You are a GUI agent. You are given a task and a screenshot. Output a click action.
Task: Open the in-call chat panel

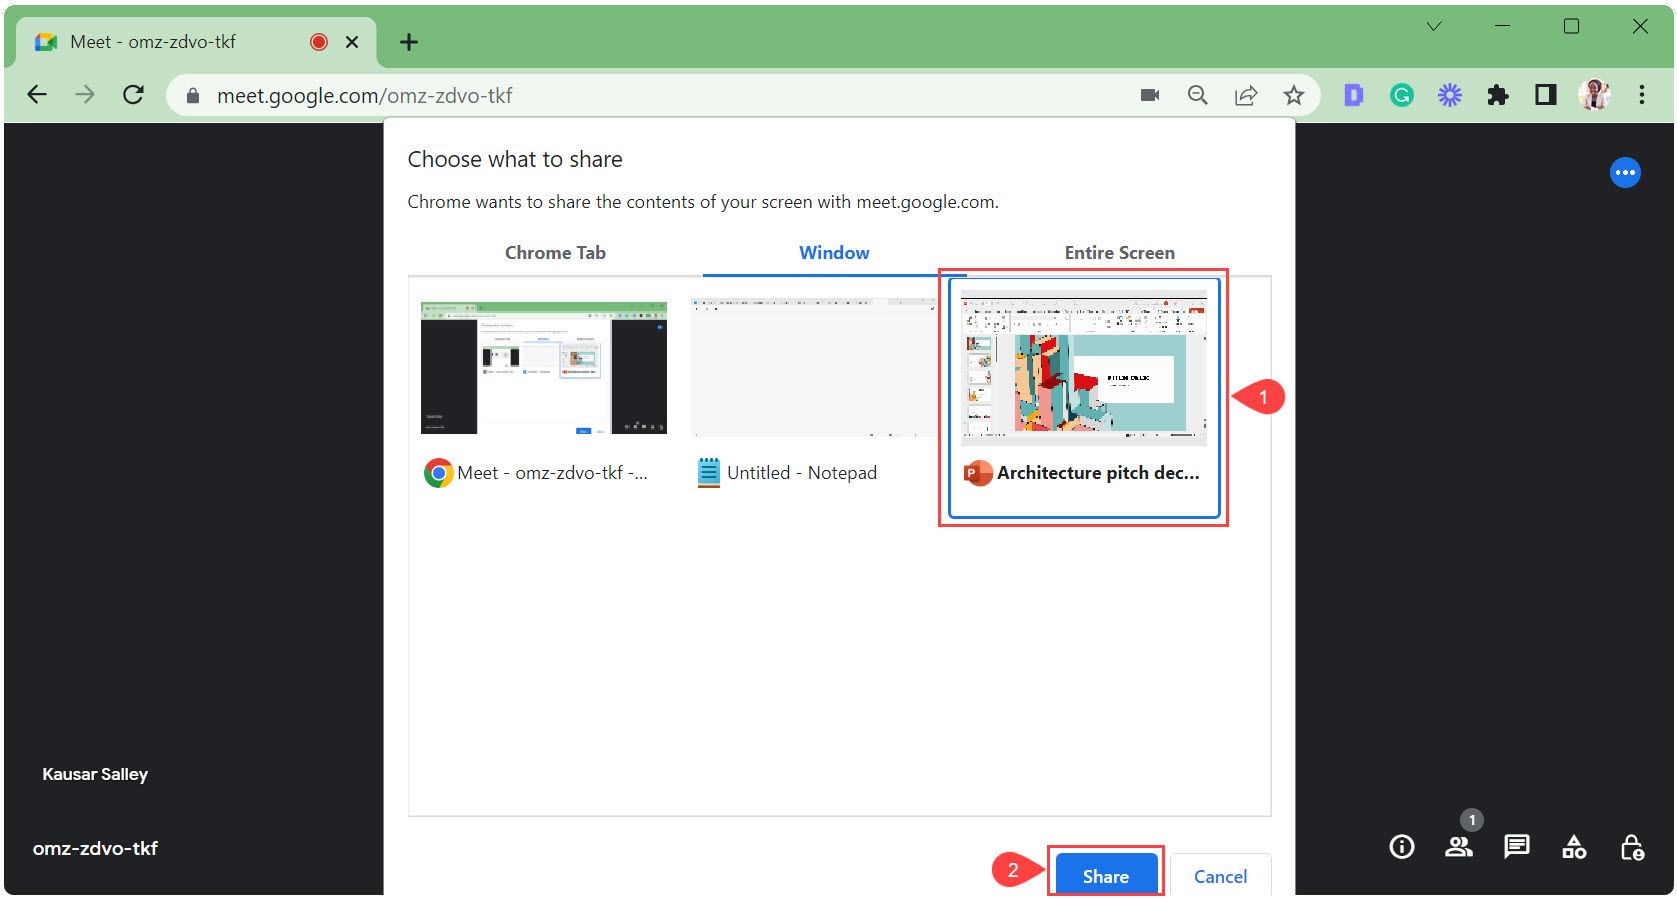tap(1516, 846)
